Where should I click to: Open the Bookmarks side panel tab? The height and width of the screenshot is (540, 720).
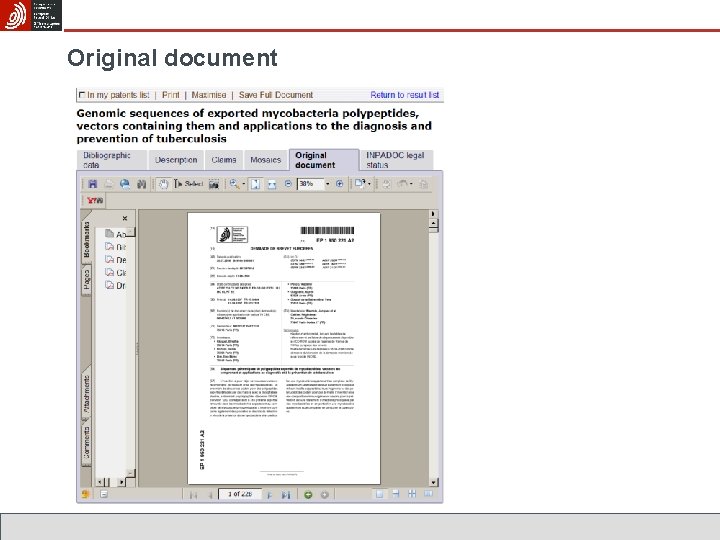86,240
